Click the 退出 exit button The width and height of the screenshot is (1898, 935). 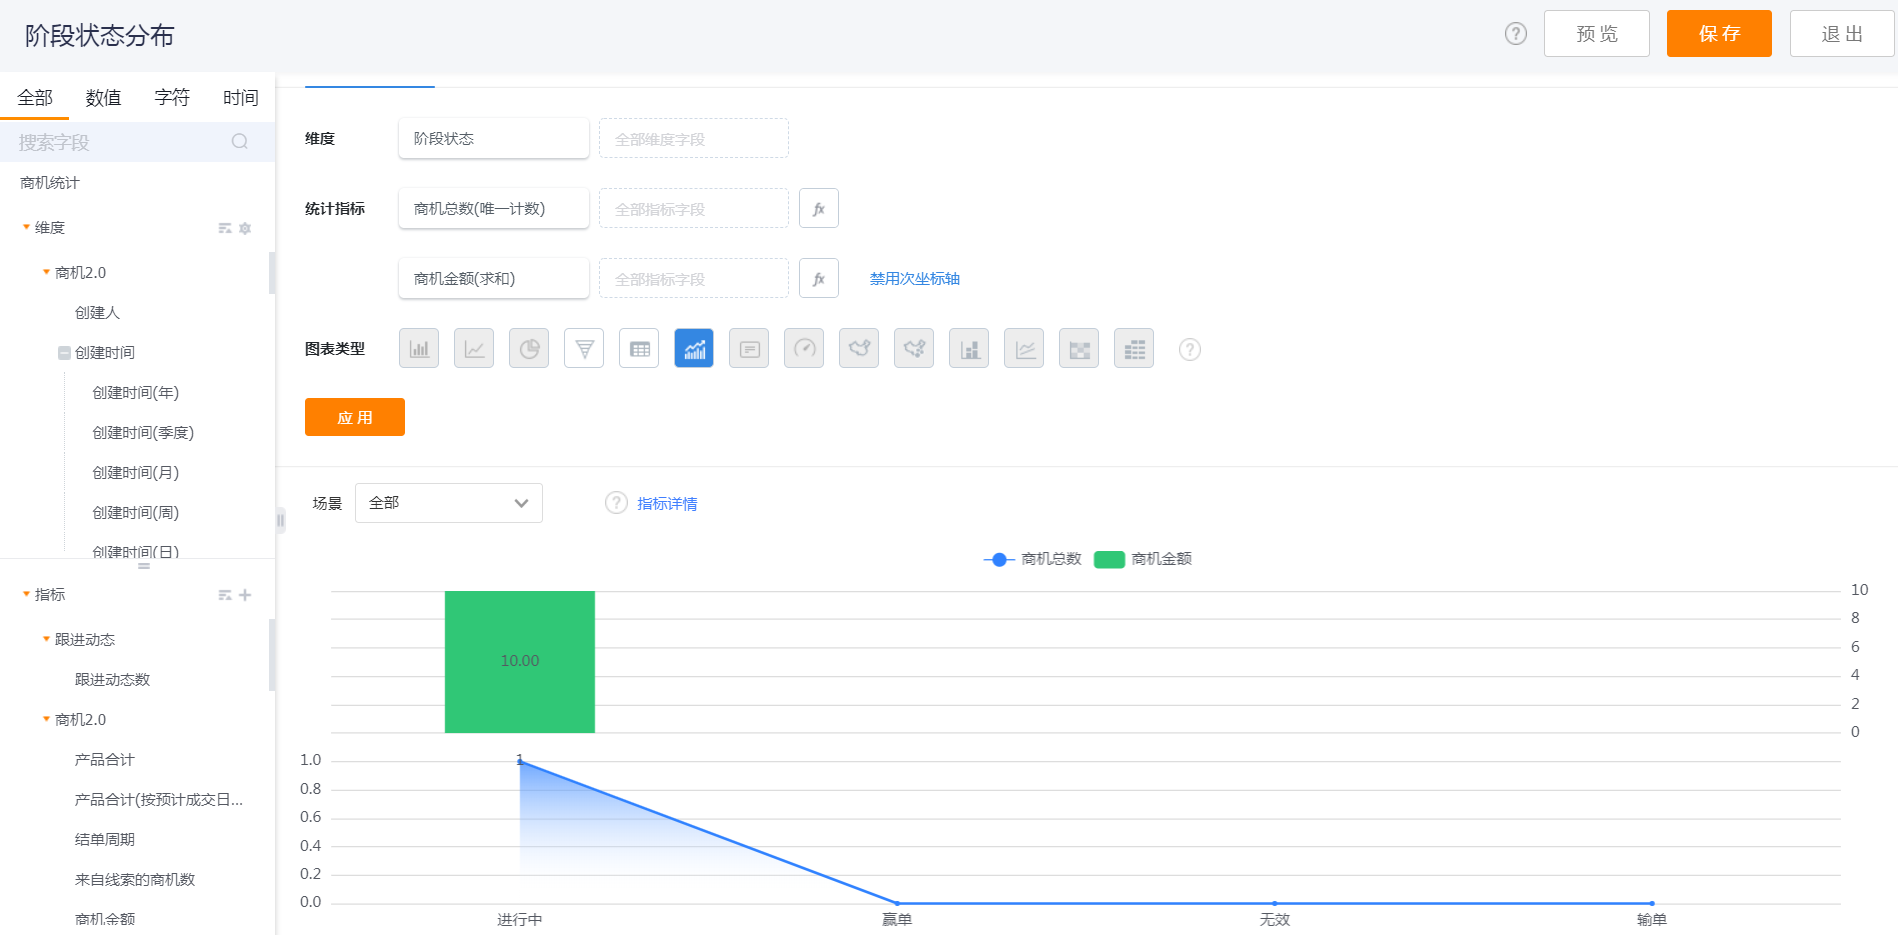point(1842,34)
